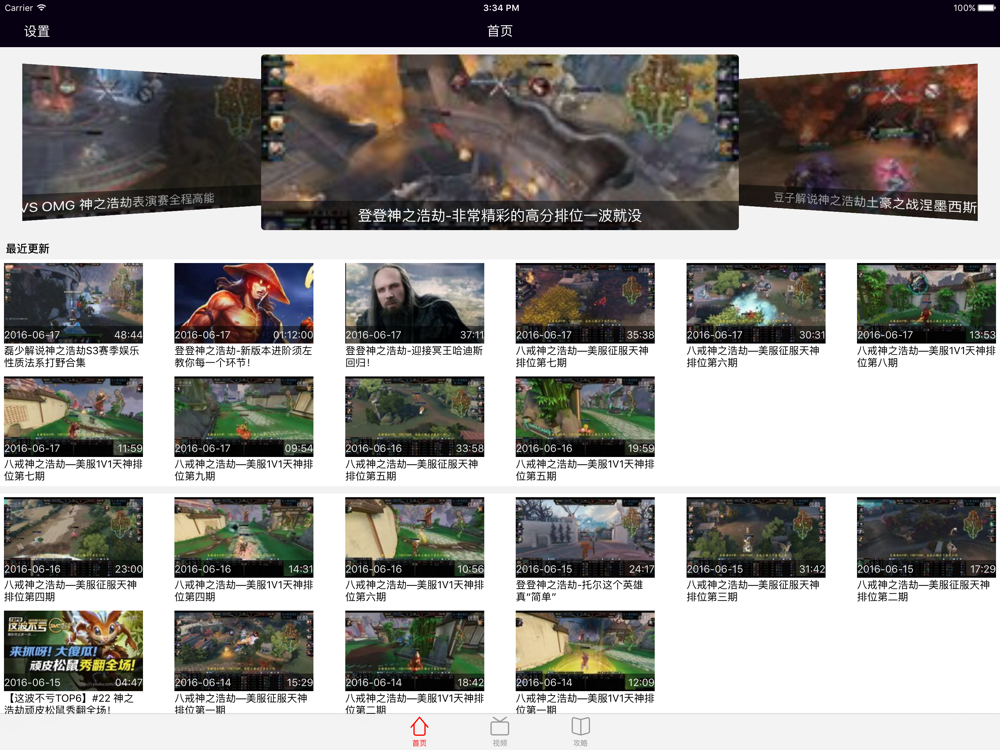Screen dimensions: 1000x750
Task: Play the 11:59 video thumbnail
Action: (73, 416)
